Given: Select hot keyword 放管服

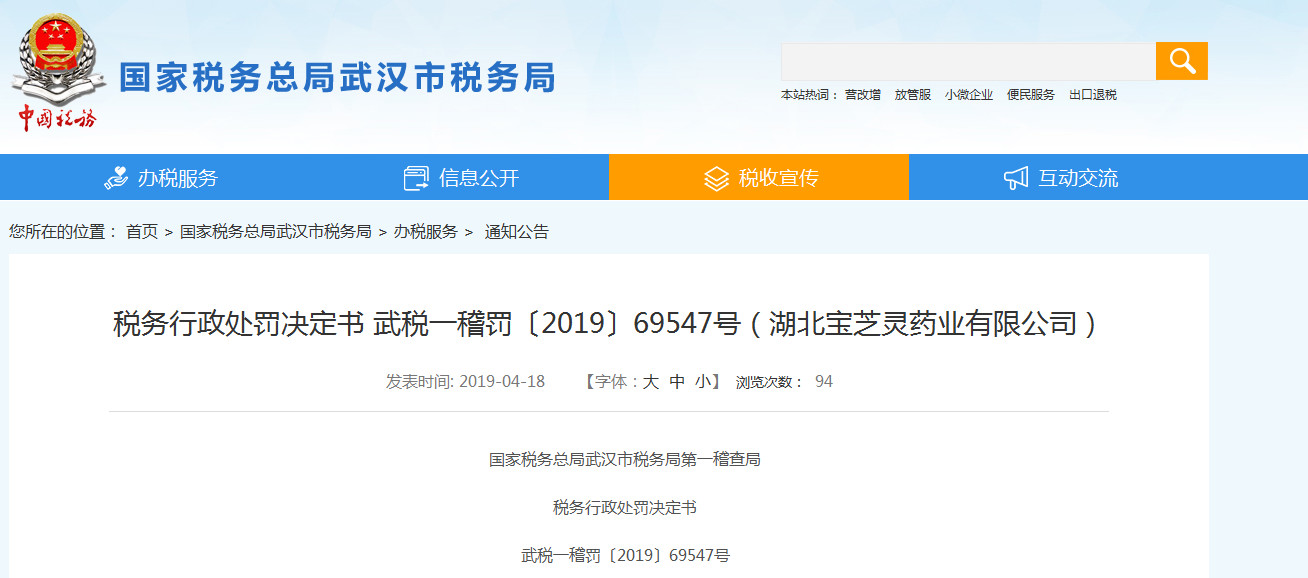Looking at the screenshot, I should pyautogui.click(x=912, y=95).
